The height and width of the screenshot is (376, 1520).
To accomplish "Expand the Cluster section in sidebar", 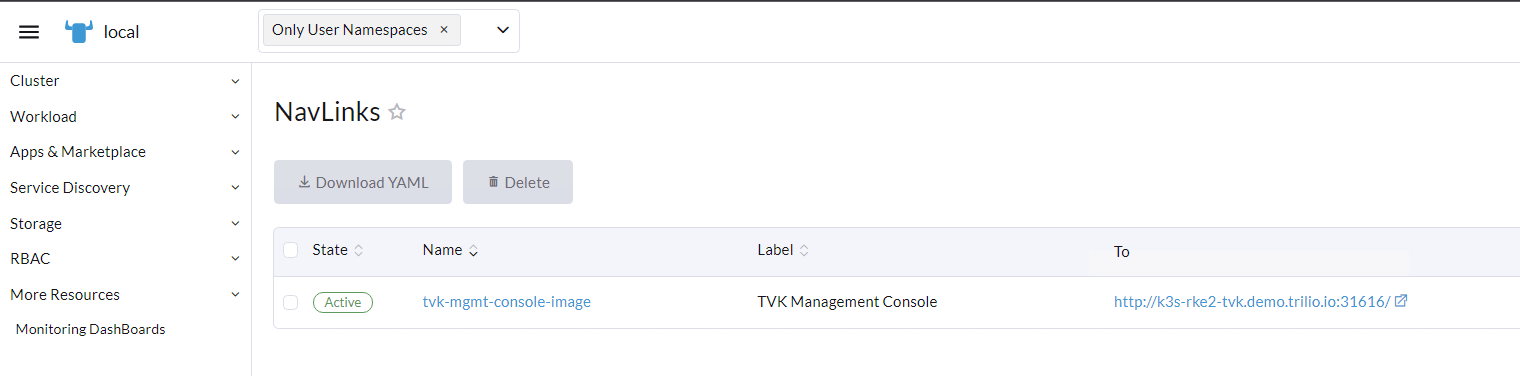I will (x=125, y=81).
